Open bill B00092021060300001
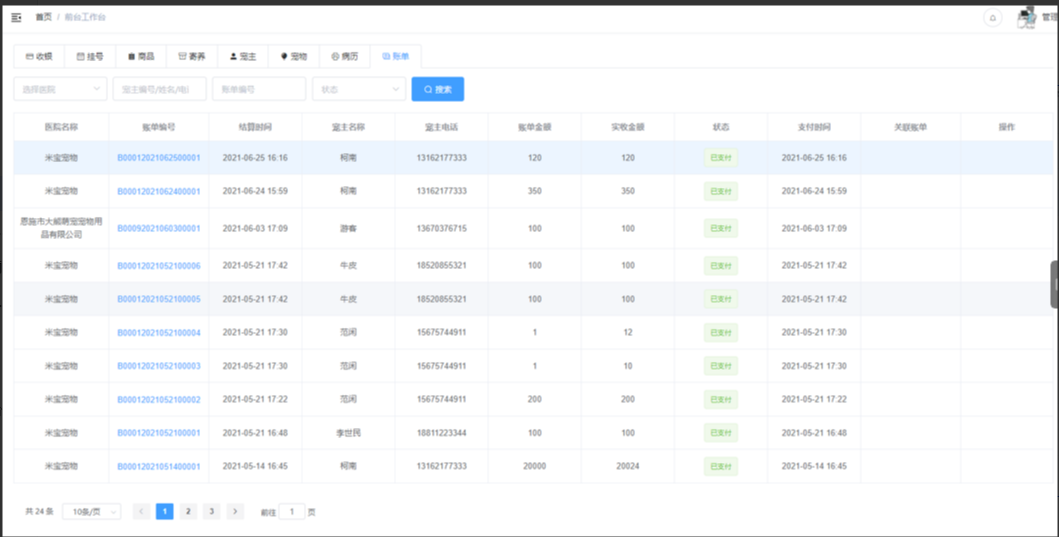This screenshot has height=537, width=1059. [159, 229]
